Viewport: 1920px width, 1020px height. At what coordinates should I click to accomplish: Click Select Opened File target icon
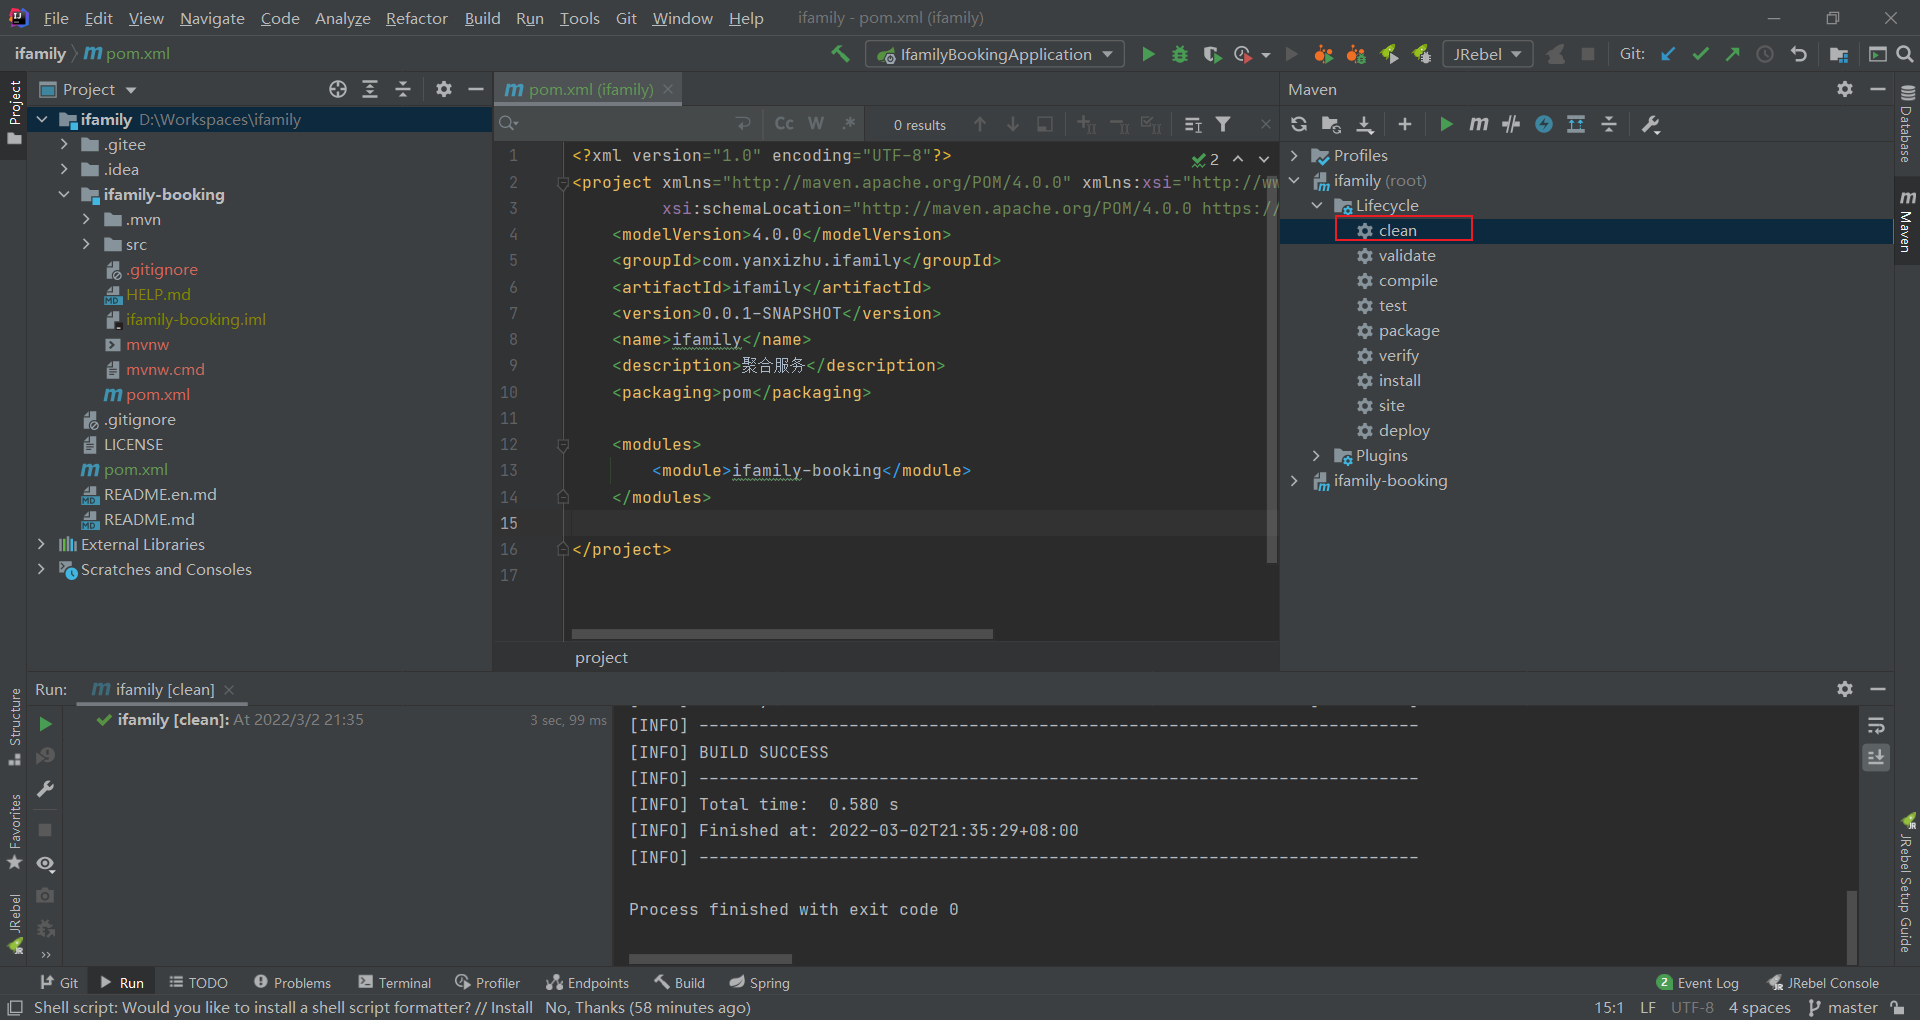pos(338,89)
